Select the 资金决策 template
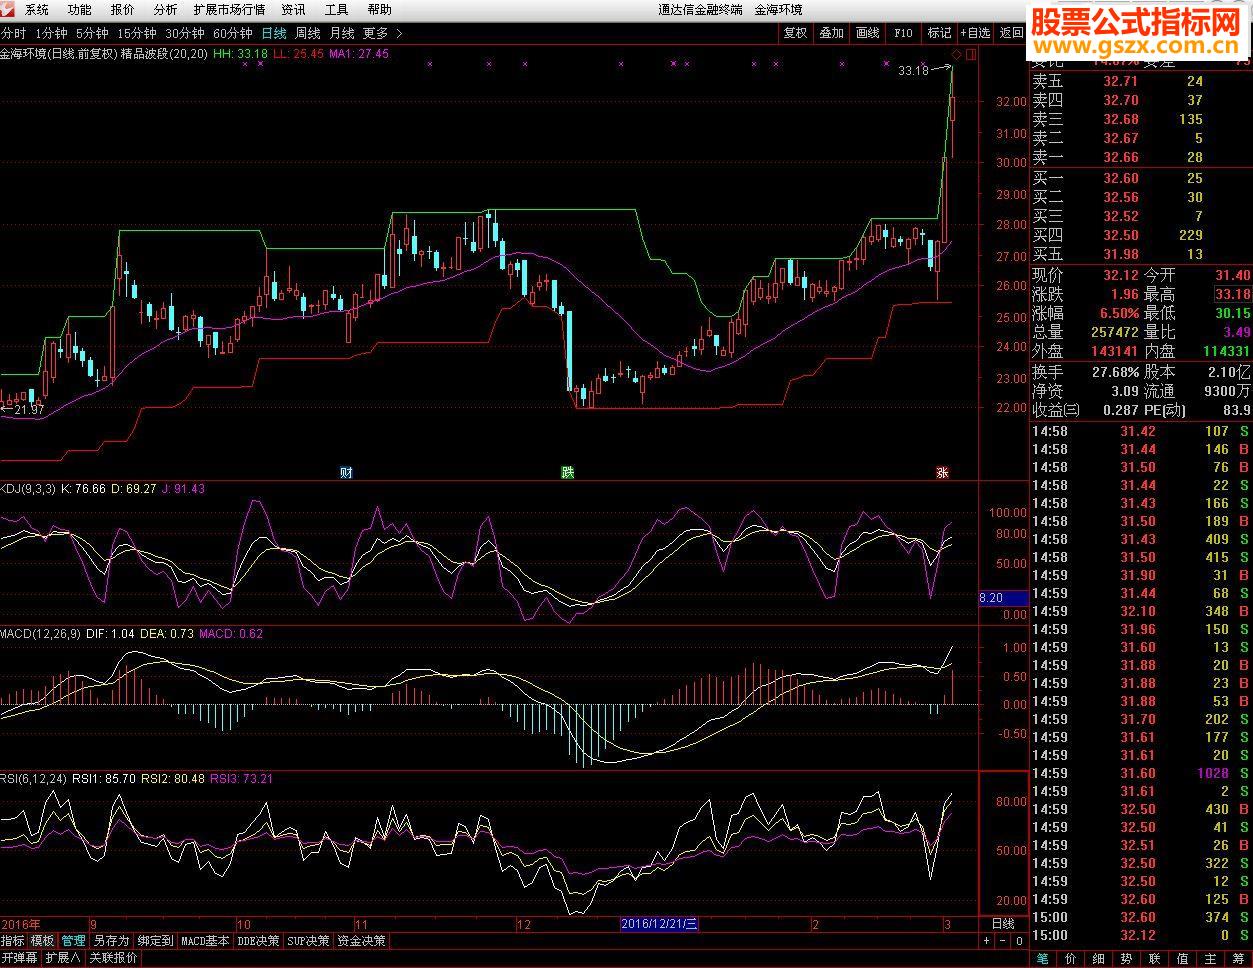The height and width of the screenshot is (968, 1253). (x=361, y=941)
